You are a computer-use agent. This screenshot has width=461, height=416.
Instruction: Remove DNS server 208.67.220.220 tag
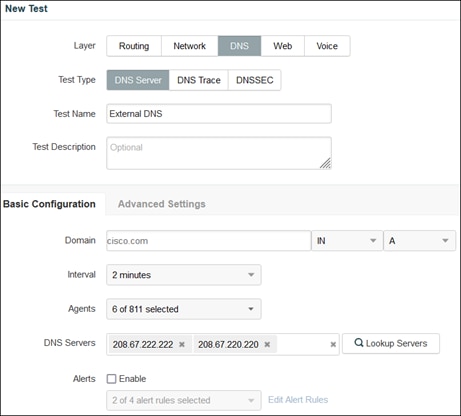pos(267,344)
